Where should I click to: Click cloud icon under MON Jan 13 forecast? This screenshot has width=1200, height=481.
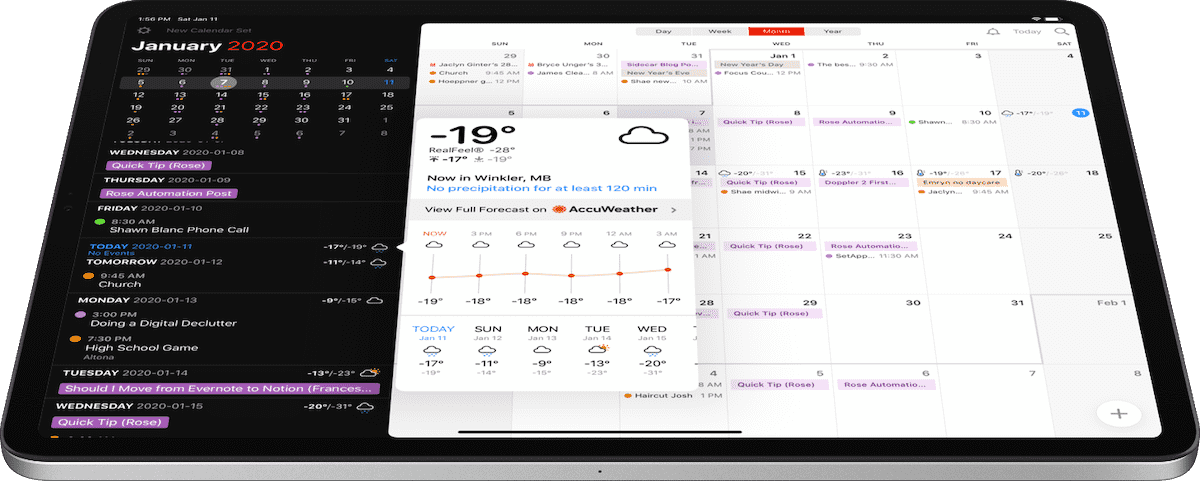pos(542,351)
